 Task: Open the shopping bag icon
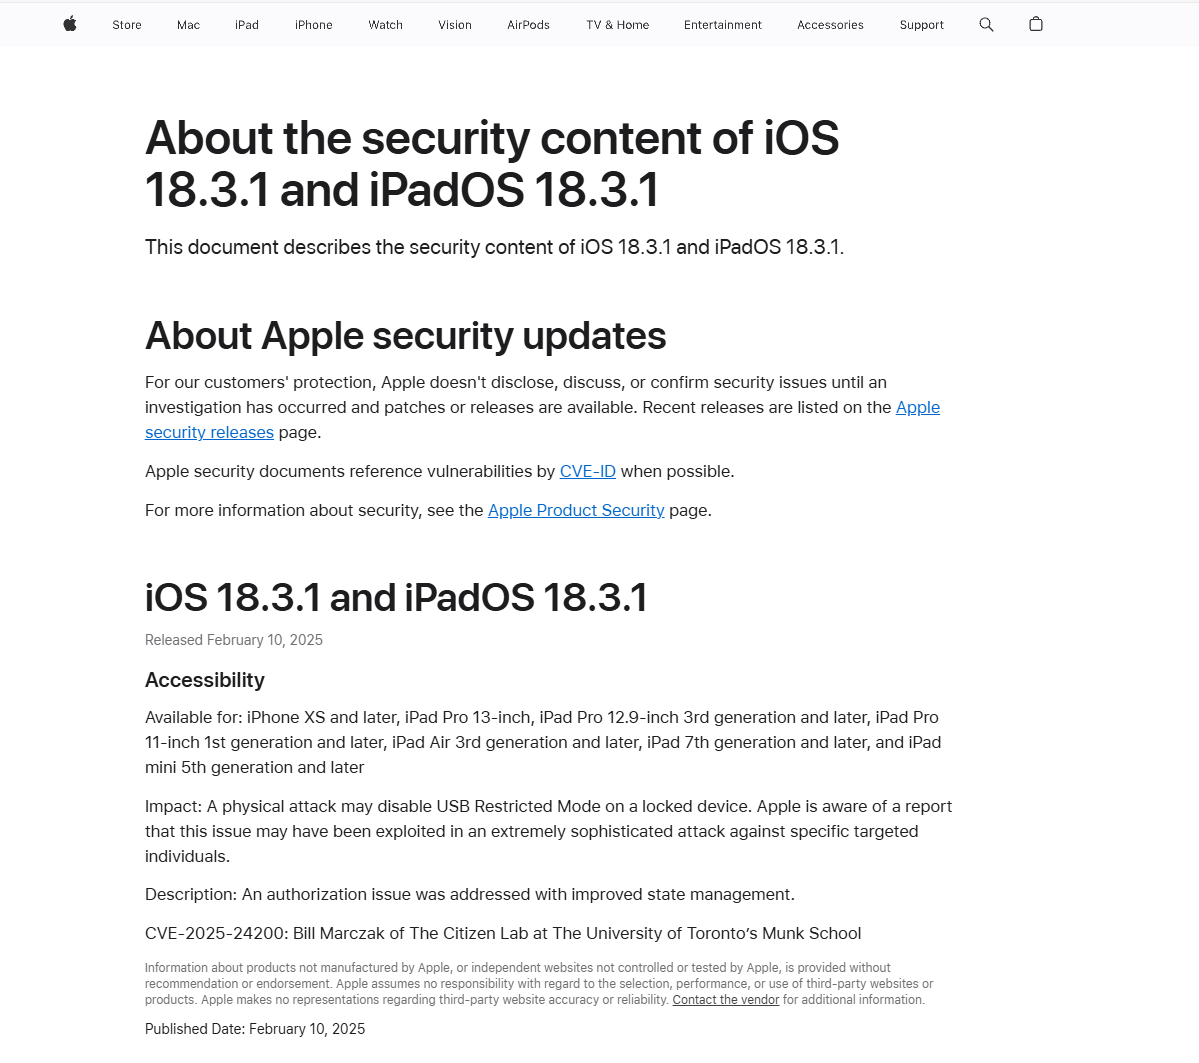pyautogui.click(x=1036, y=24)
